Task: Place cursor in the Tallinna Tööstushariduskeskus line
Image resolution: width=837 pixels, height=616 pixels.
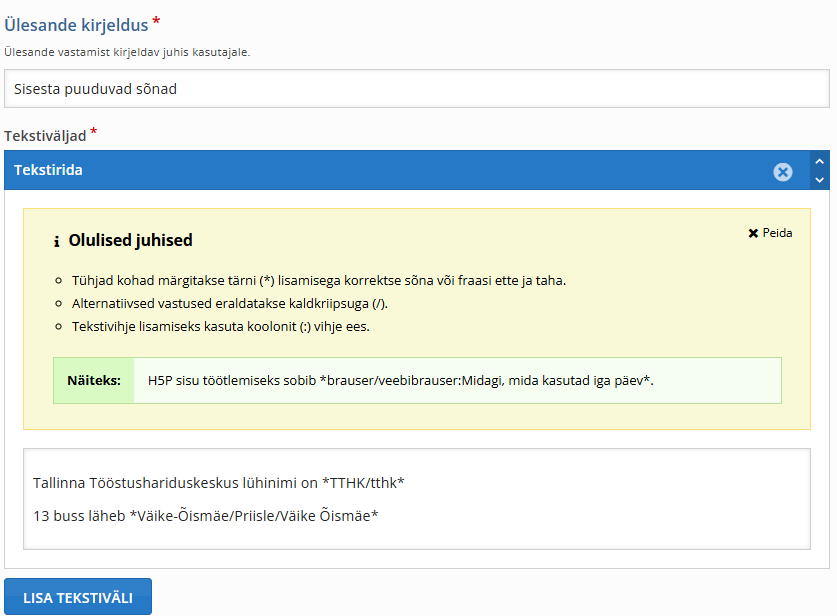Action: coord(218,483)
